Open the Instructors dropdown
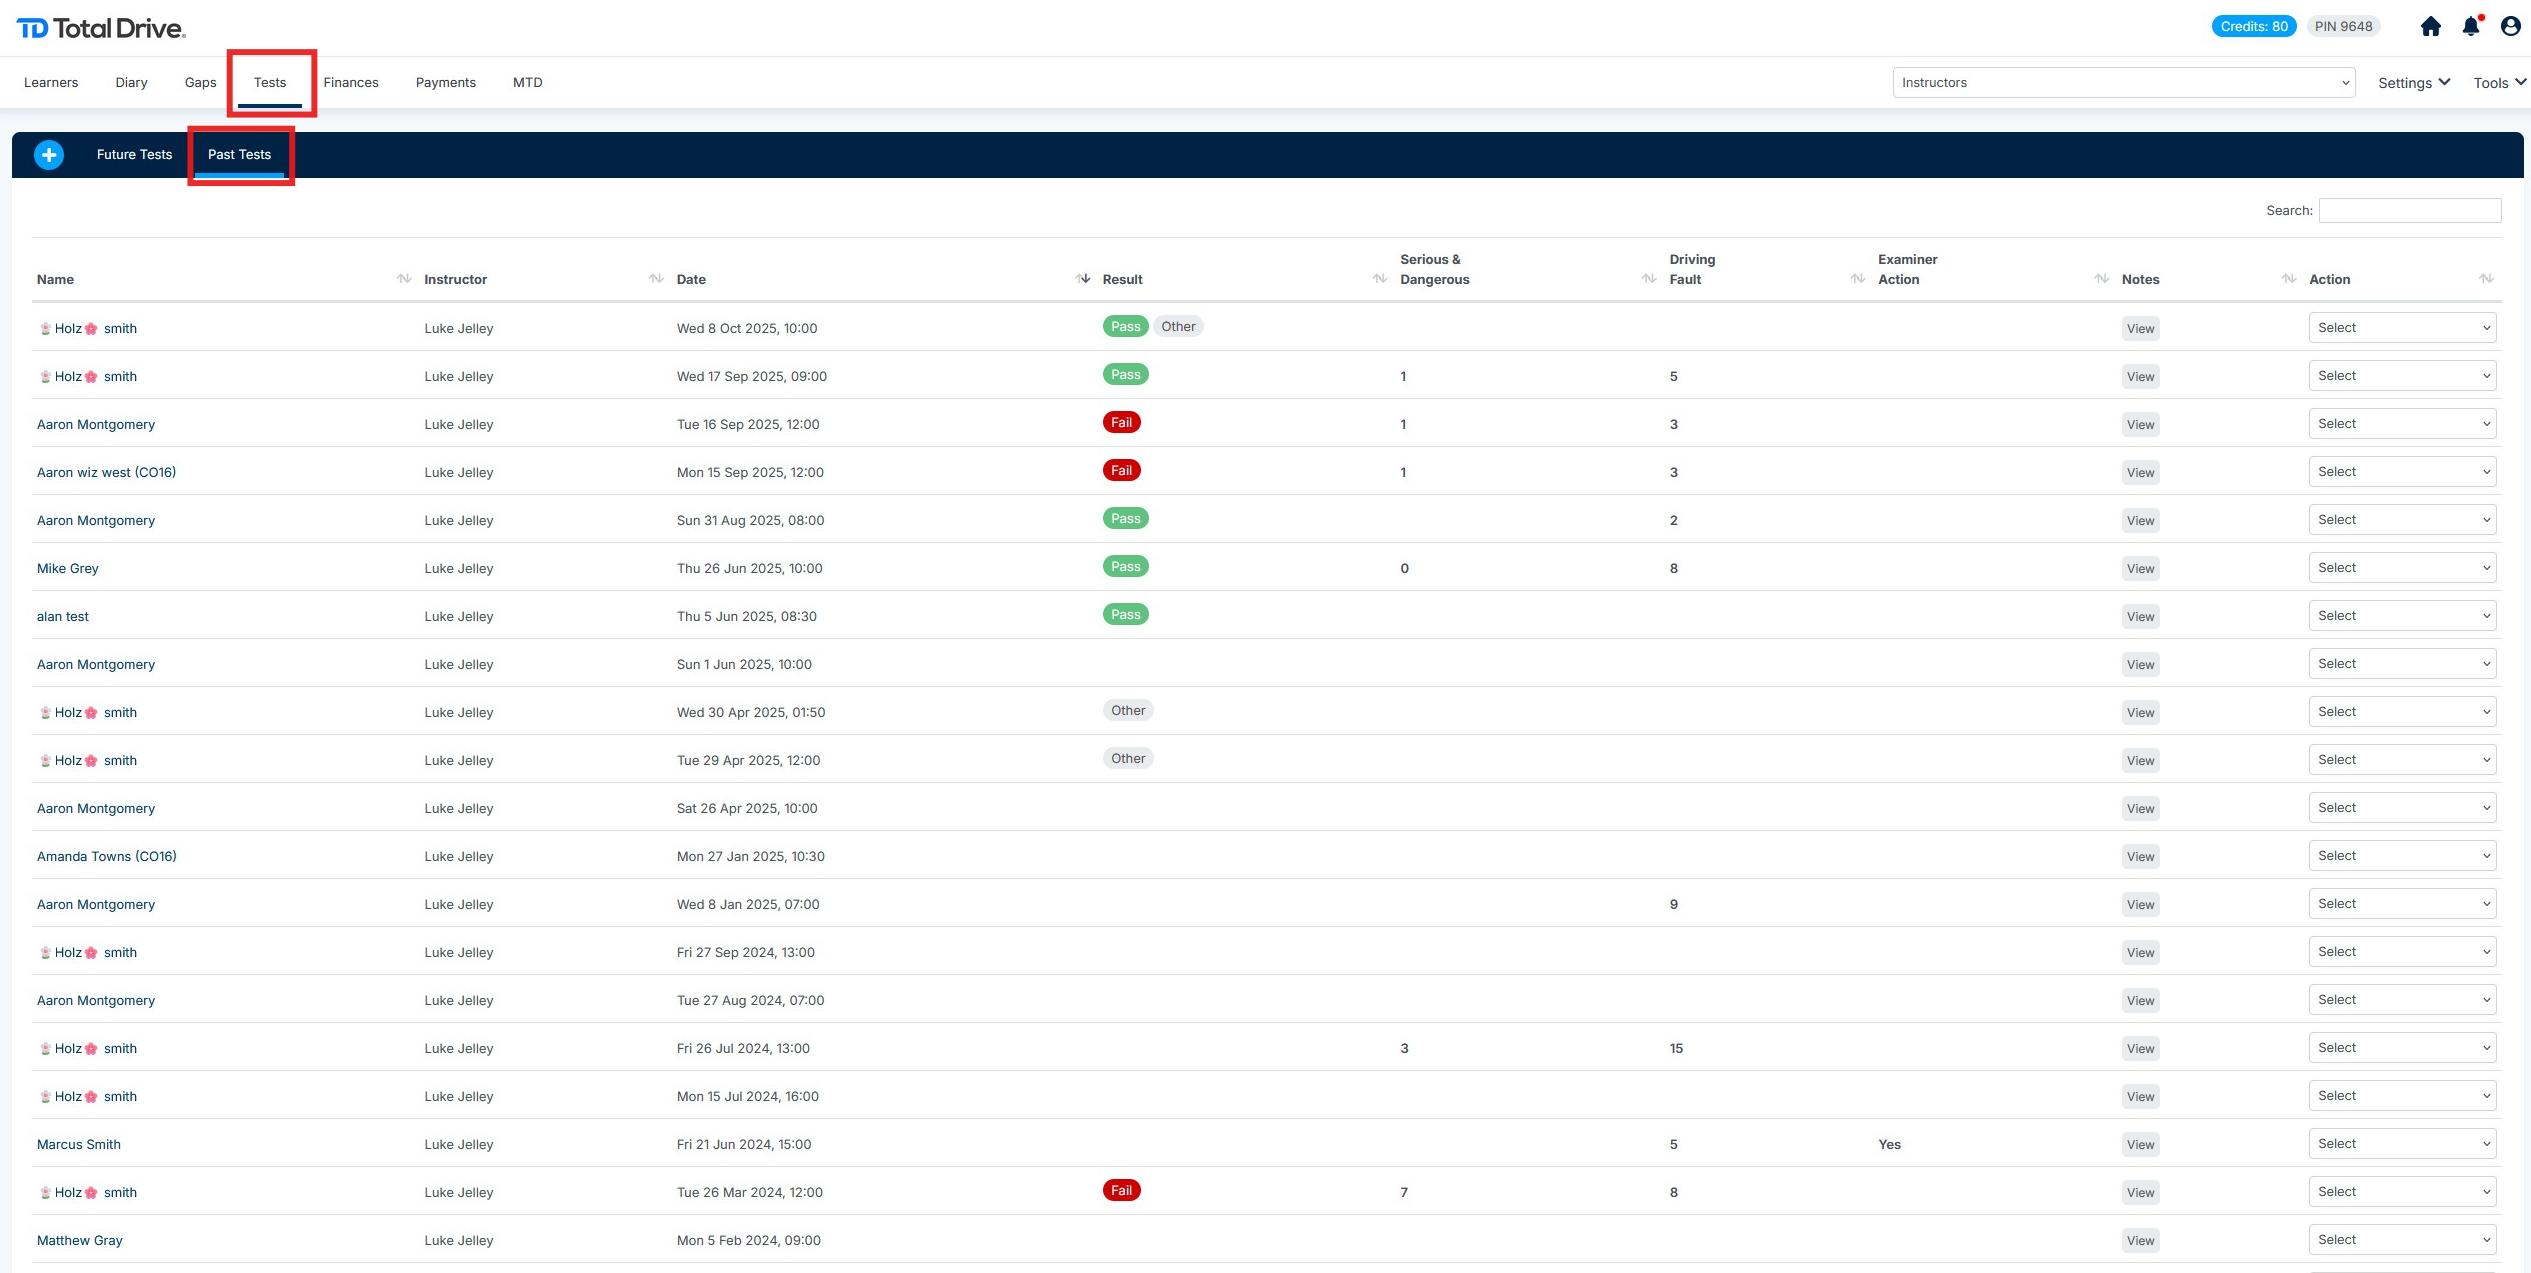The height and width of the screenshot is (1273, 2531). point(2123,83)
